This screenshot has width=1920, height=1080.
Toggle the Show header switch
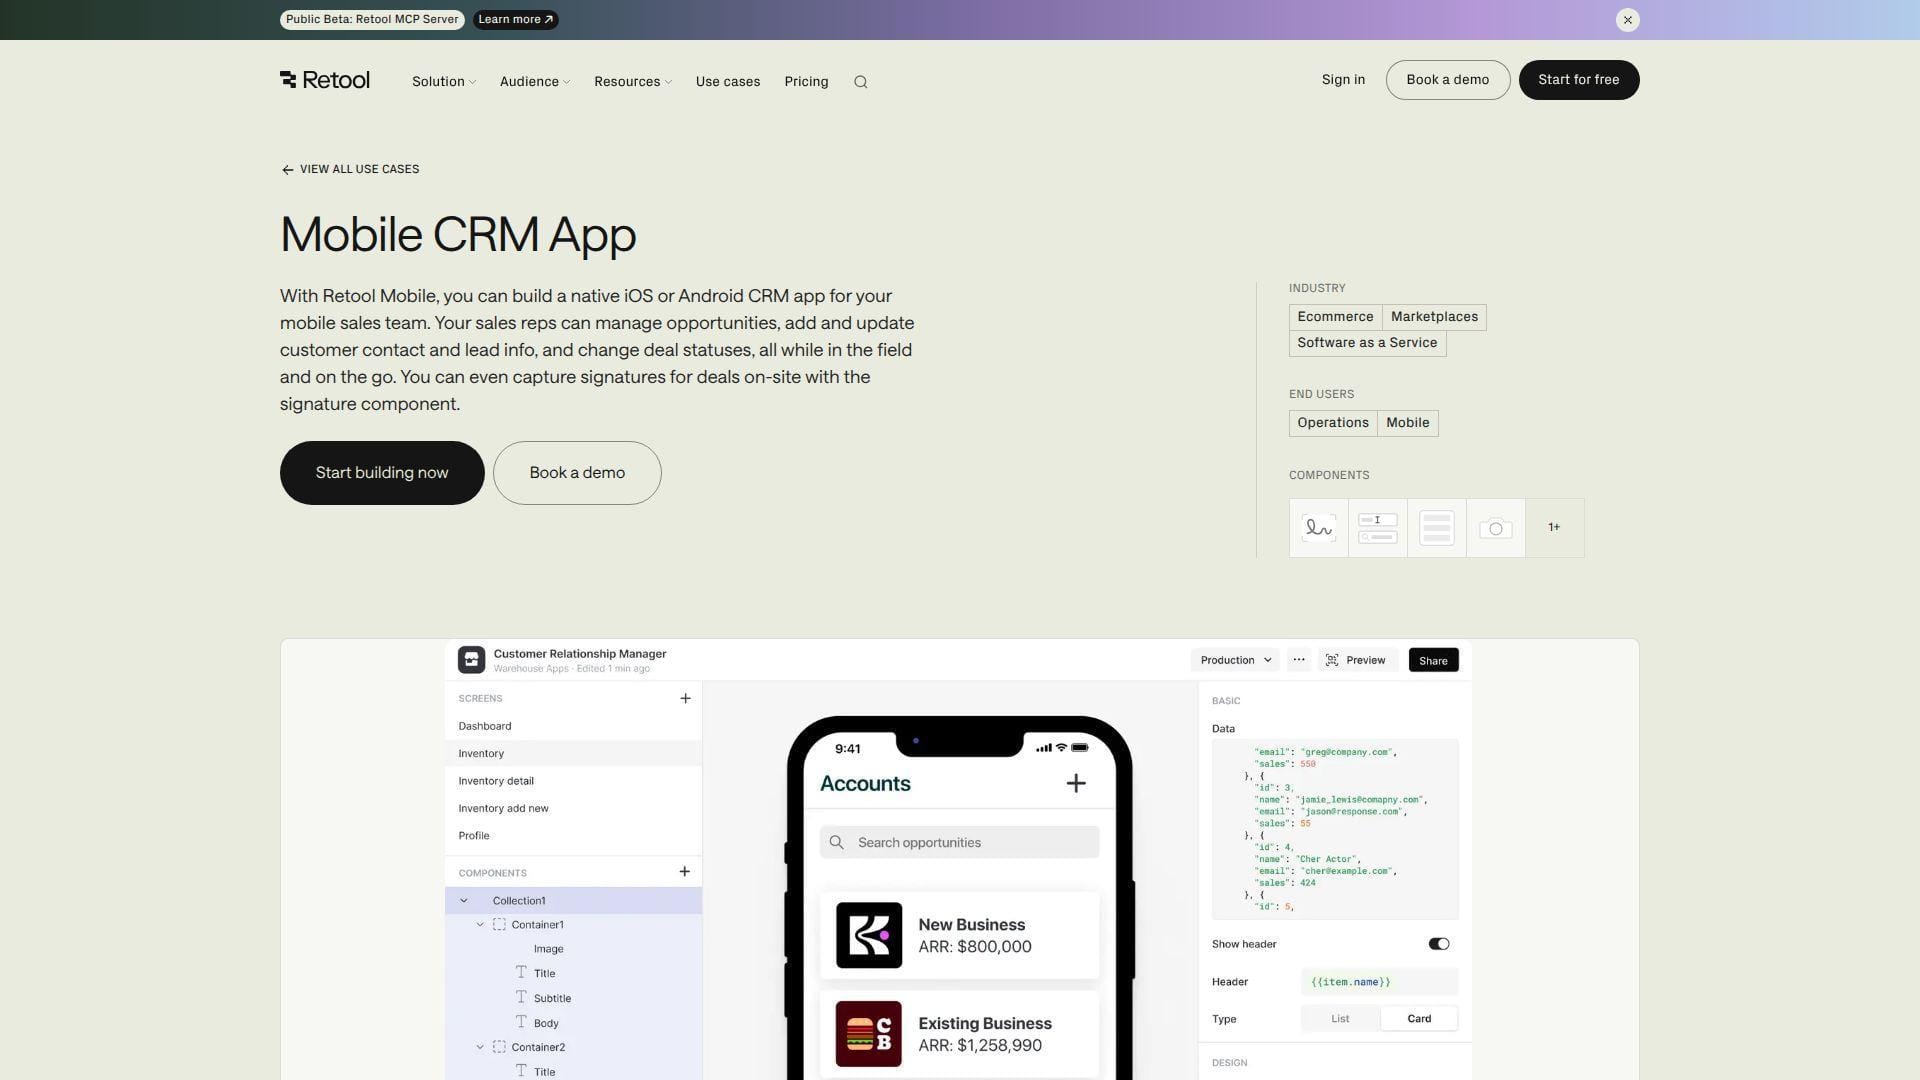[x=1439, y=944]
